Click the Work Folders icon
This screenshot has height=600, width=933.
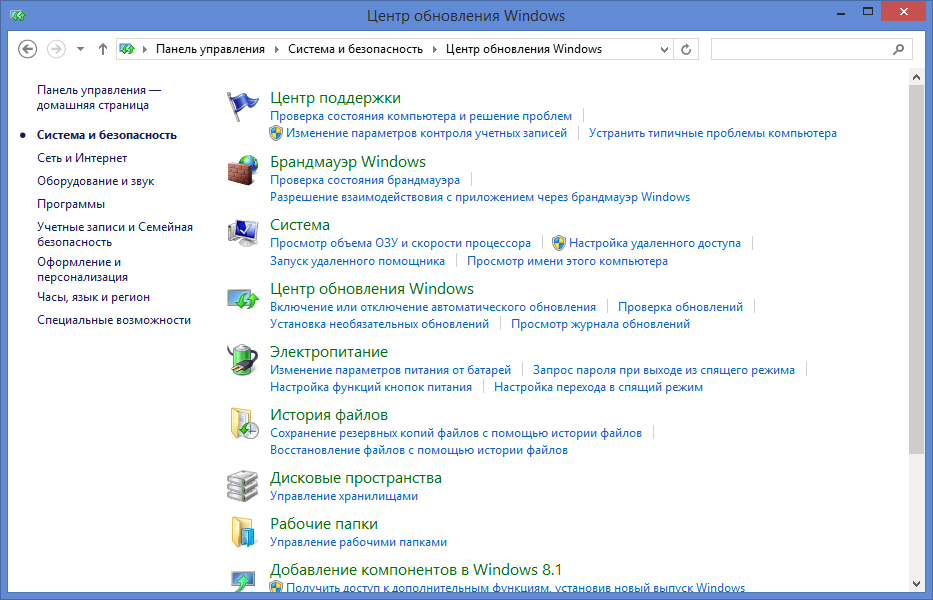point(244,532)
